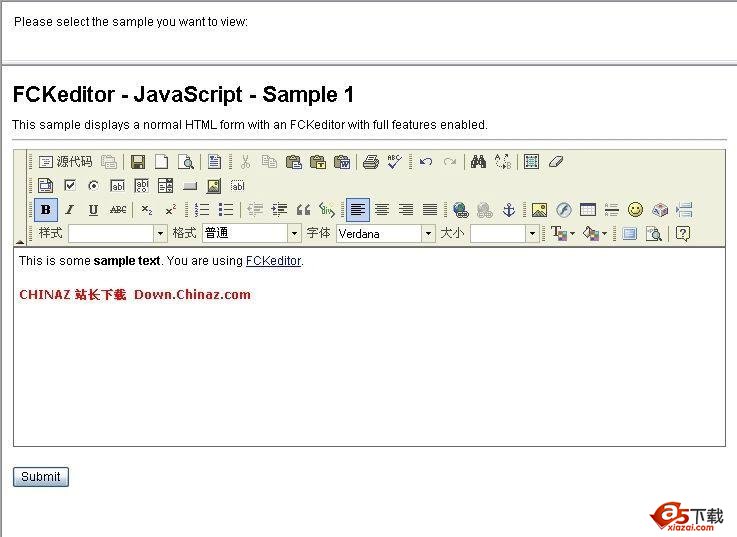Insert a Form element
This screenshot has height=537, width=737.
[46, 186]
